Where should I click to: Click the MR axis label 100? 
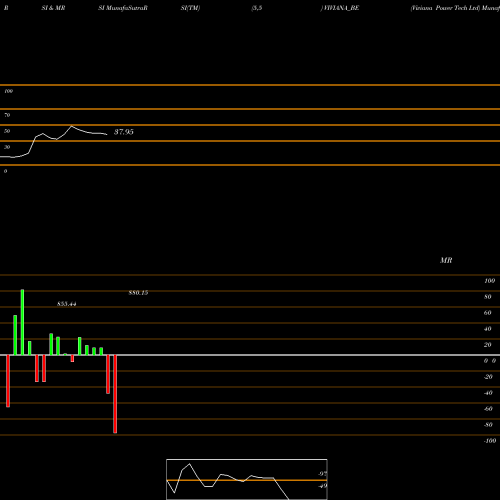click(x=490, y=281)
